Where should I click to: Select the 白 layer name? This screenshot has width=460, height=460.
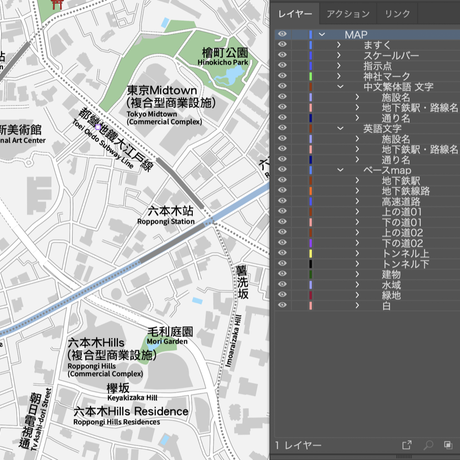(386, 306)
